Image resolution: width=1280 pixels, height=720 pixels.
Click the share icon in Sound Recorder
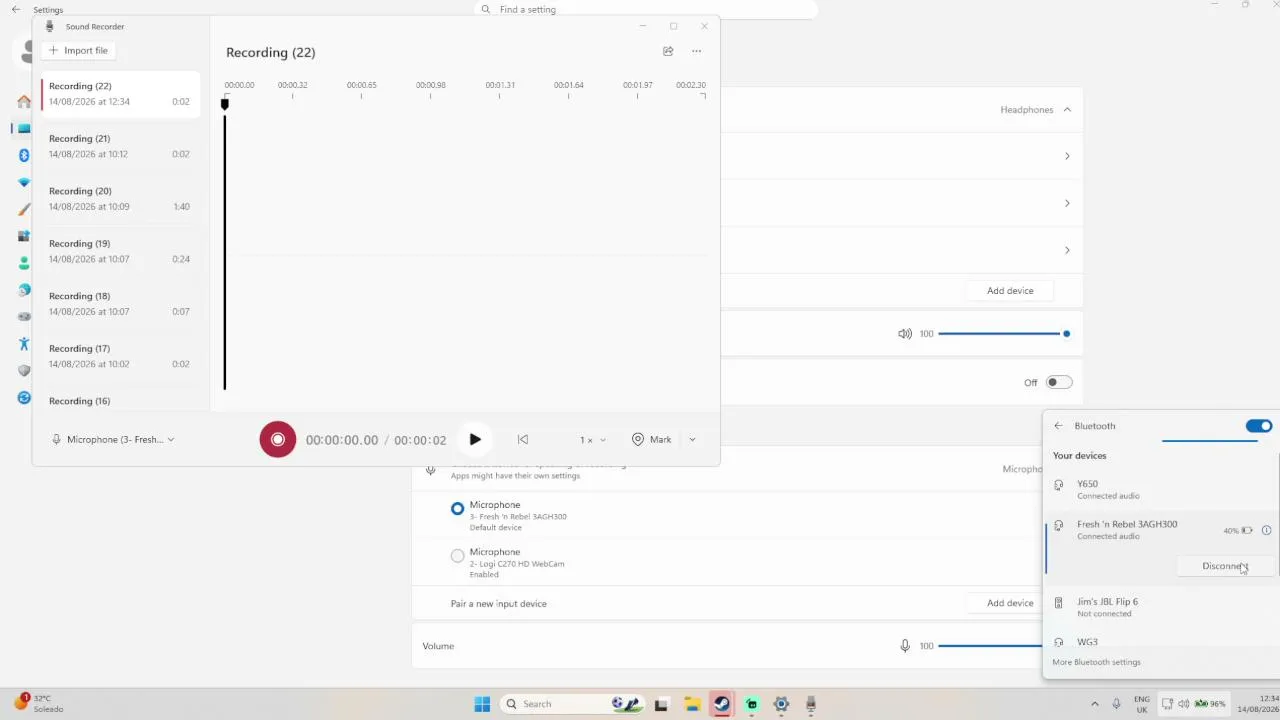point(668,51)
